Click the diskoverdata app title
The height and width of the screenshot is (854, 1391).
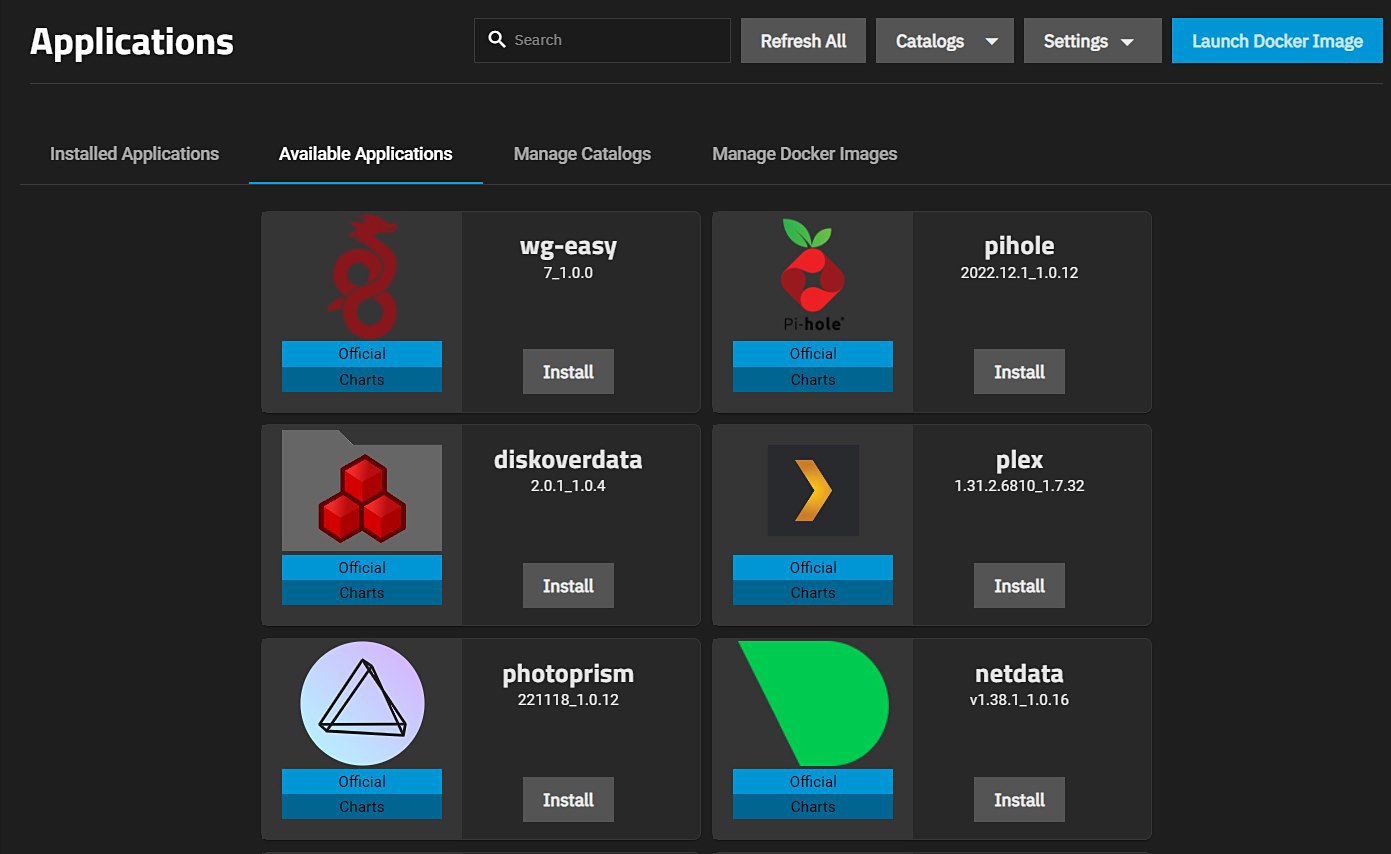coord(568,460)
